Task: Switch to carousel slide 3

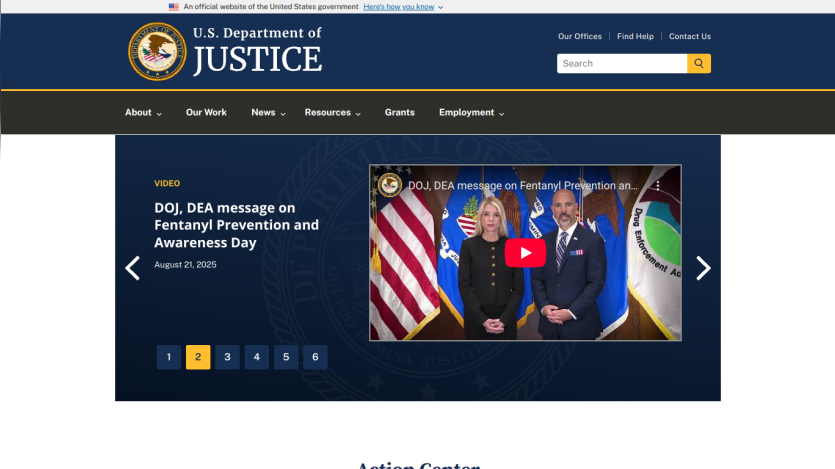Action: (227, 357)
